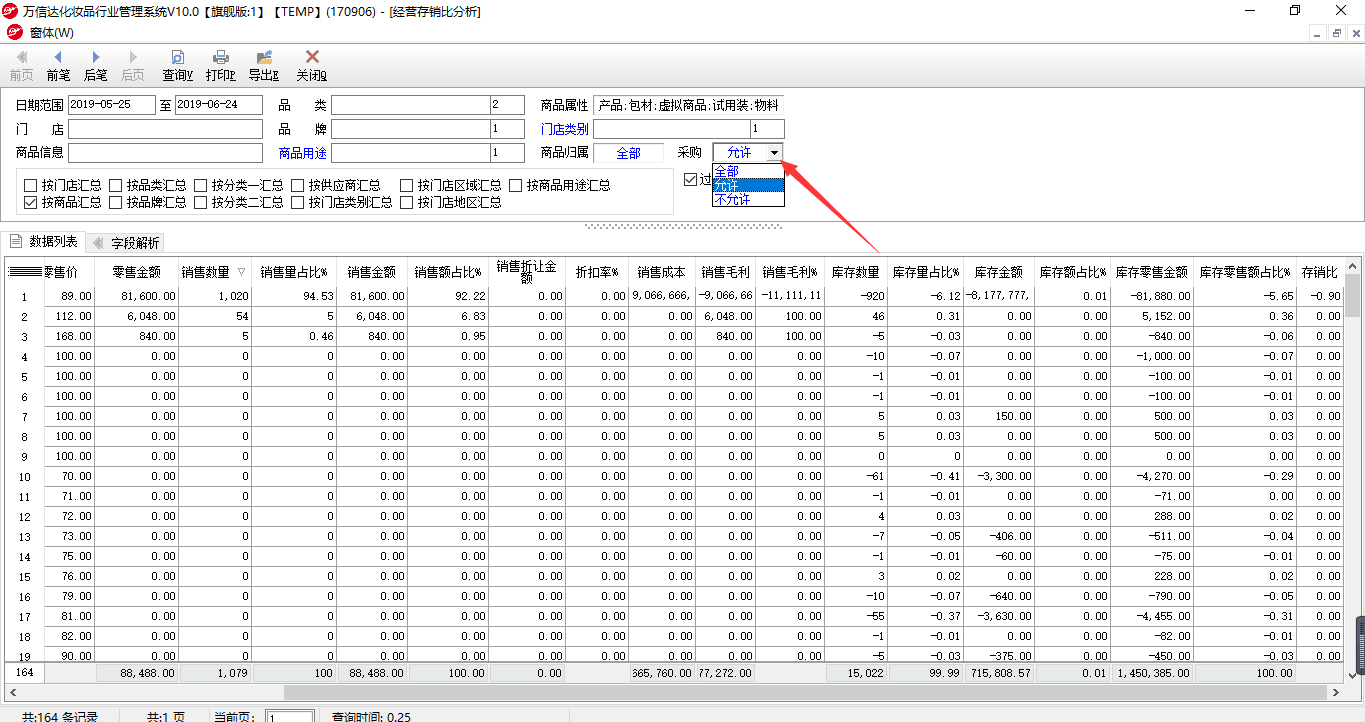Select row 10 in the grid
This screenshot has width=1365, height=722.
point(25,477)
